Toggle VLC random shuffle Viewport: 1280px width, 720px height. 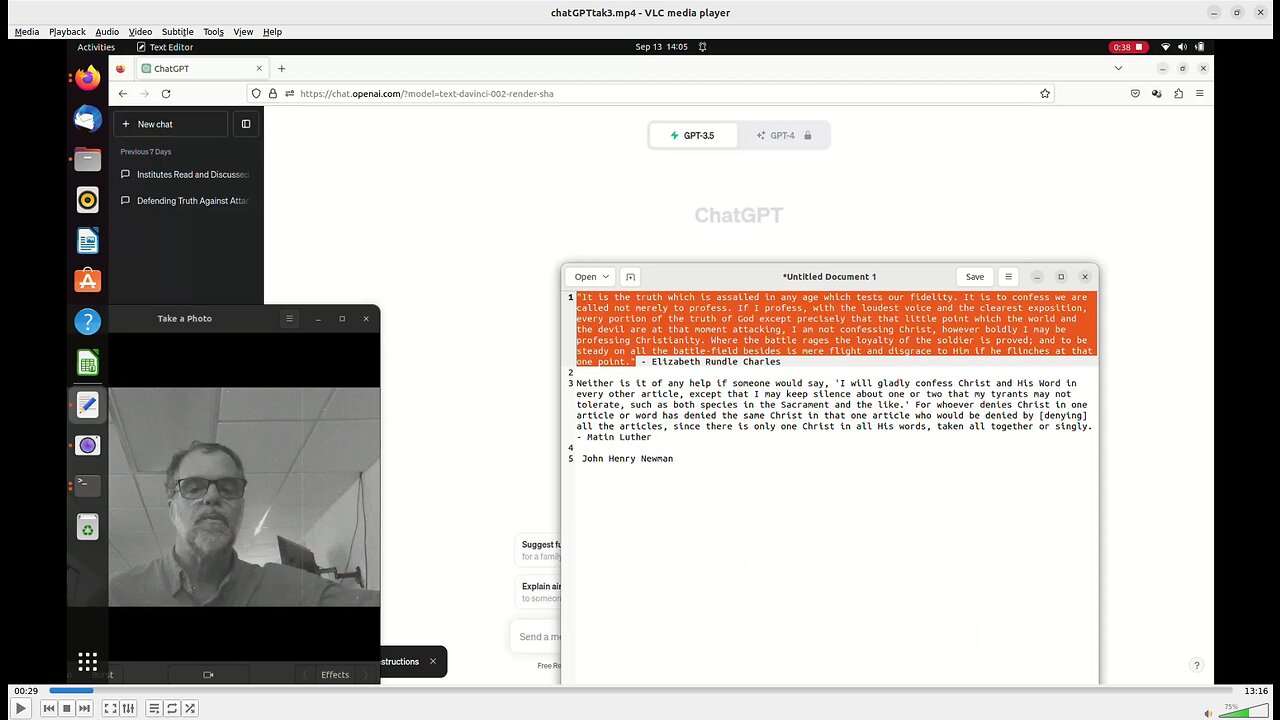190,708
